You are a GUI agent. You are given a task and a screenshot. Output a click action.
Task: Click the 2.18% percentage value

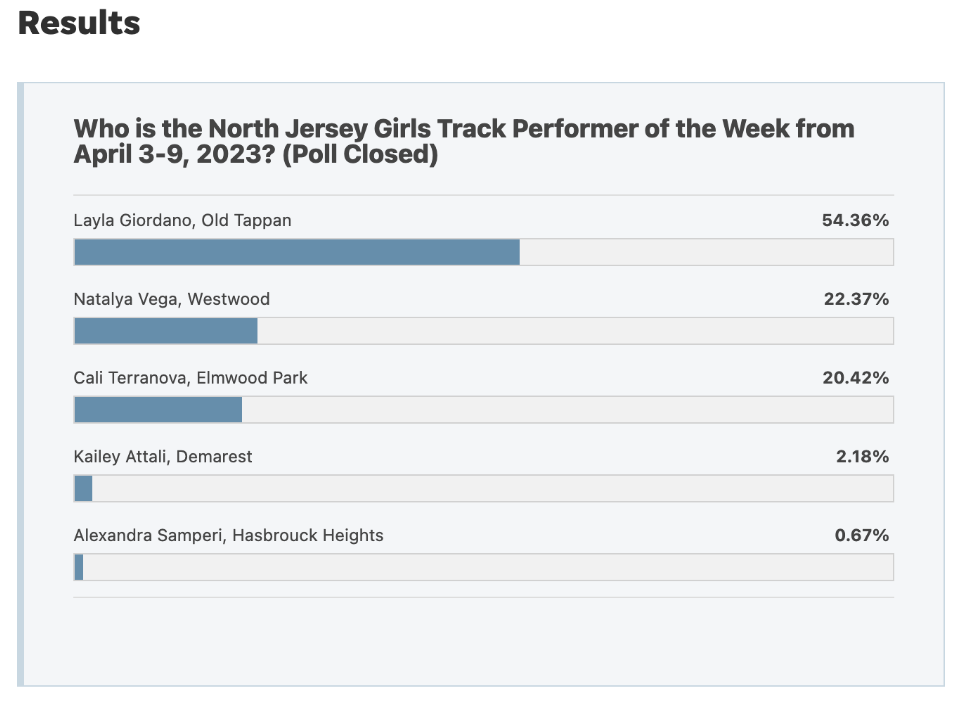coord(862,456)
